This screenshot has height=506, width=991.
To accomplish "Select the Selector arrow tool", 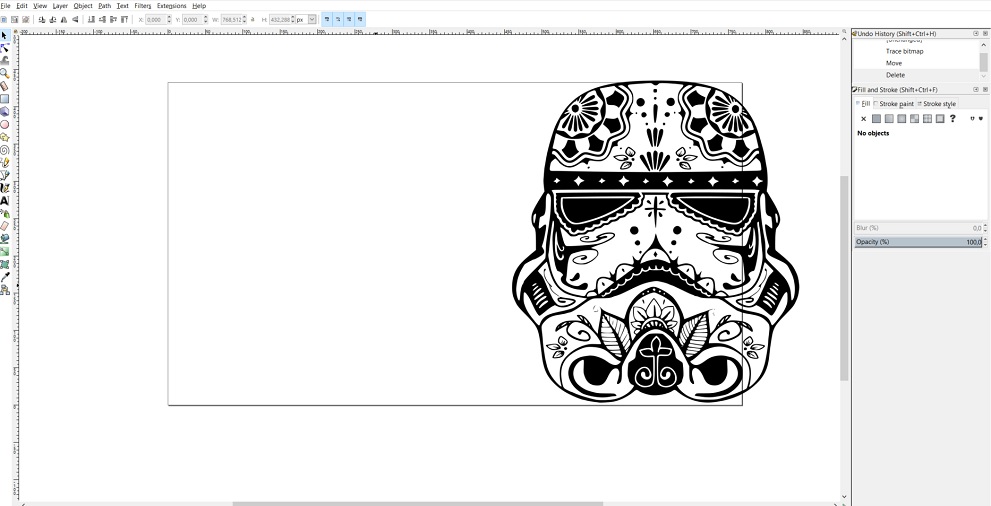I will (x=4, y=35).
